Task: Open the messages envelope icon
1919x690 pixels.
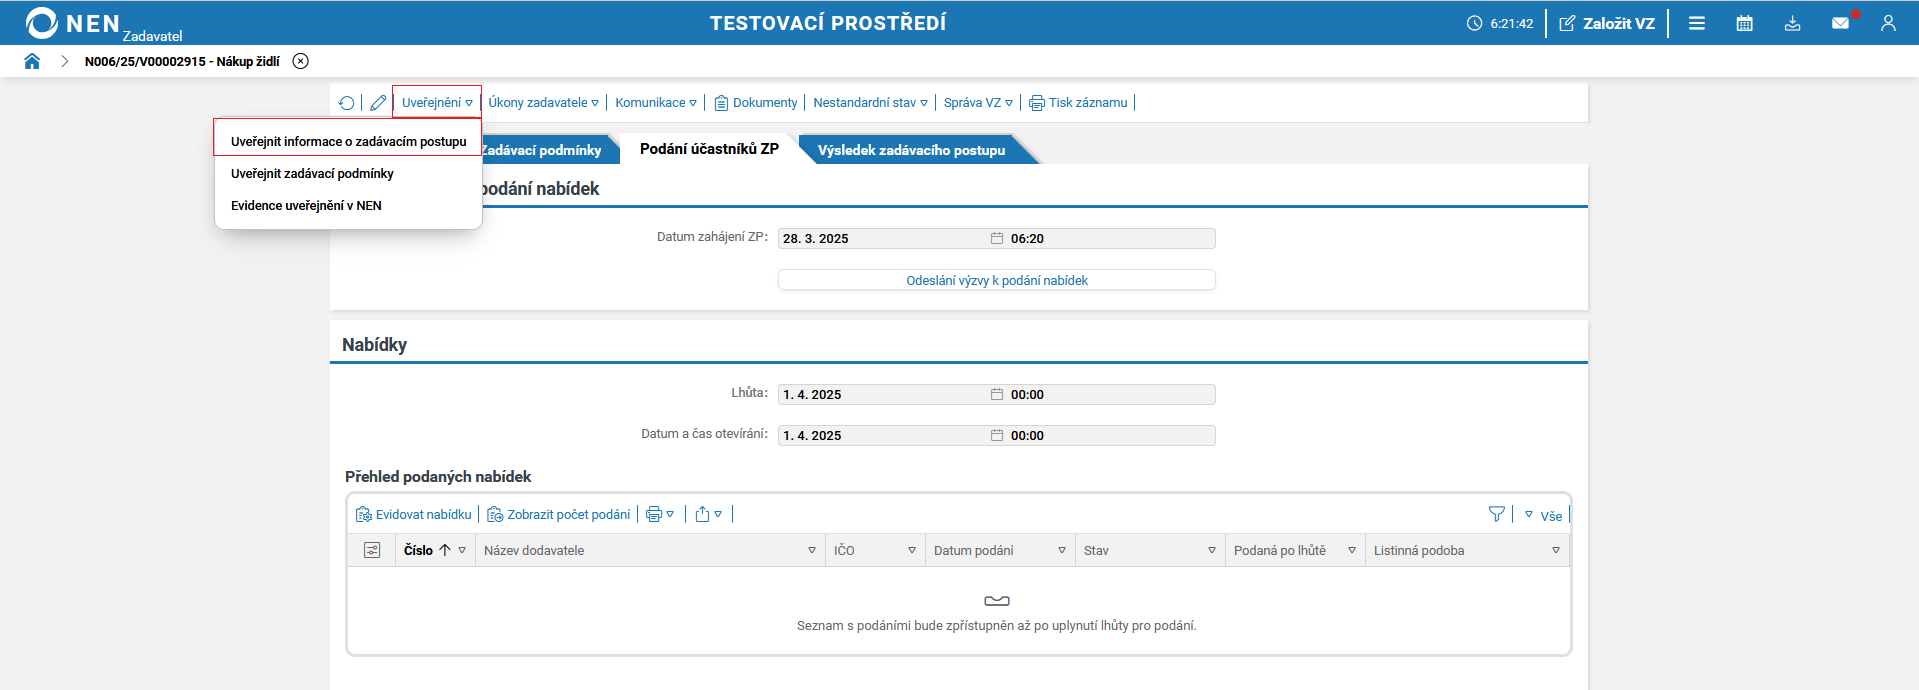Action: 1840,23
